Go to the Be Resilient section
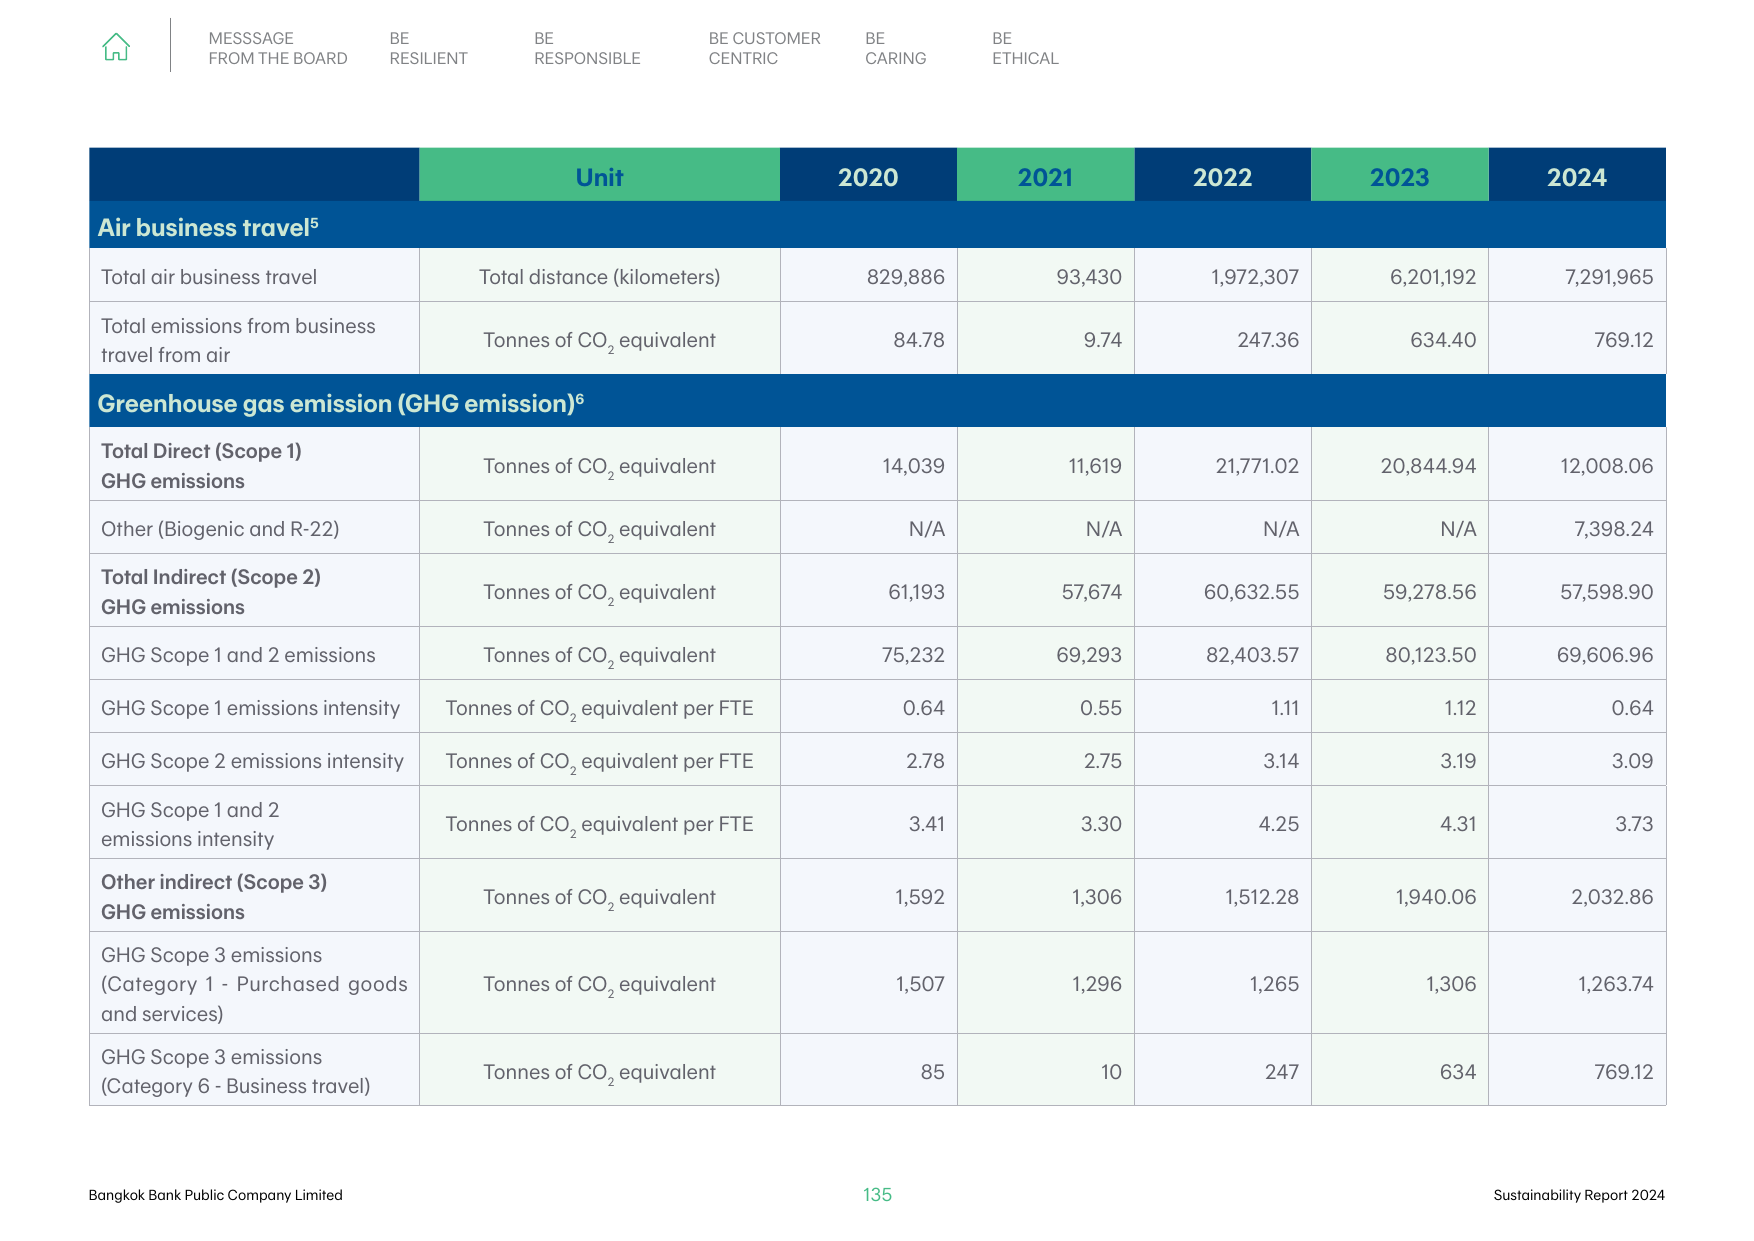Screen dimensions: 1754x1241 pyautogui.click(x=428, y=48)
